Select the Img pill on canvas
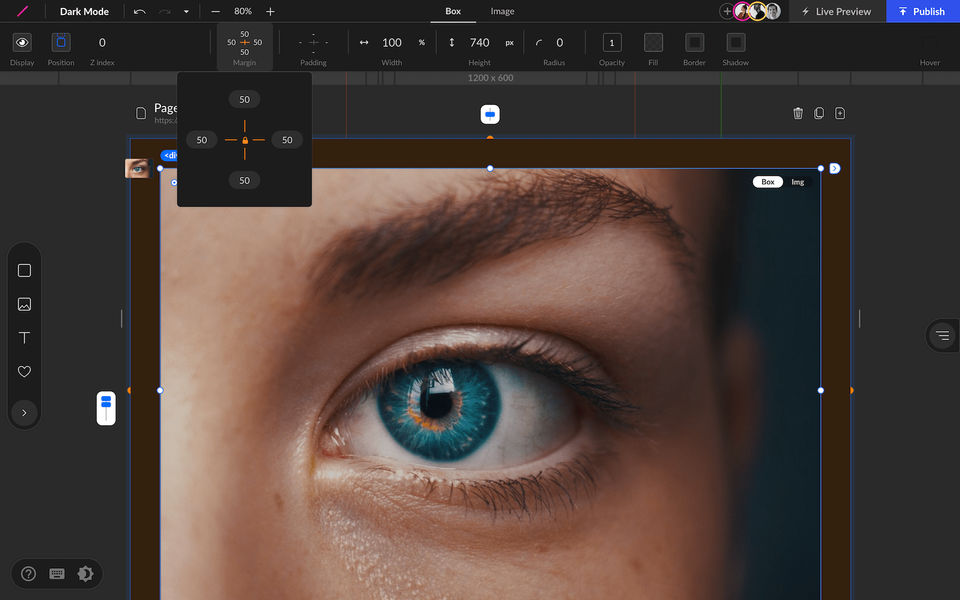The height and width of the screenshot is (600, 960). click(x=797, y=182)
